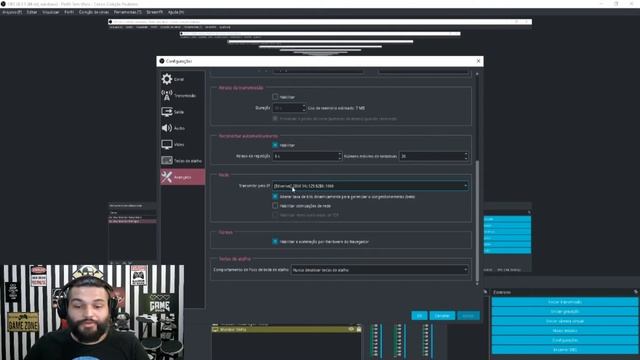Toggle the lock on Monitor Delta source

[359, 329]
